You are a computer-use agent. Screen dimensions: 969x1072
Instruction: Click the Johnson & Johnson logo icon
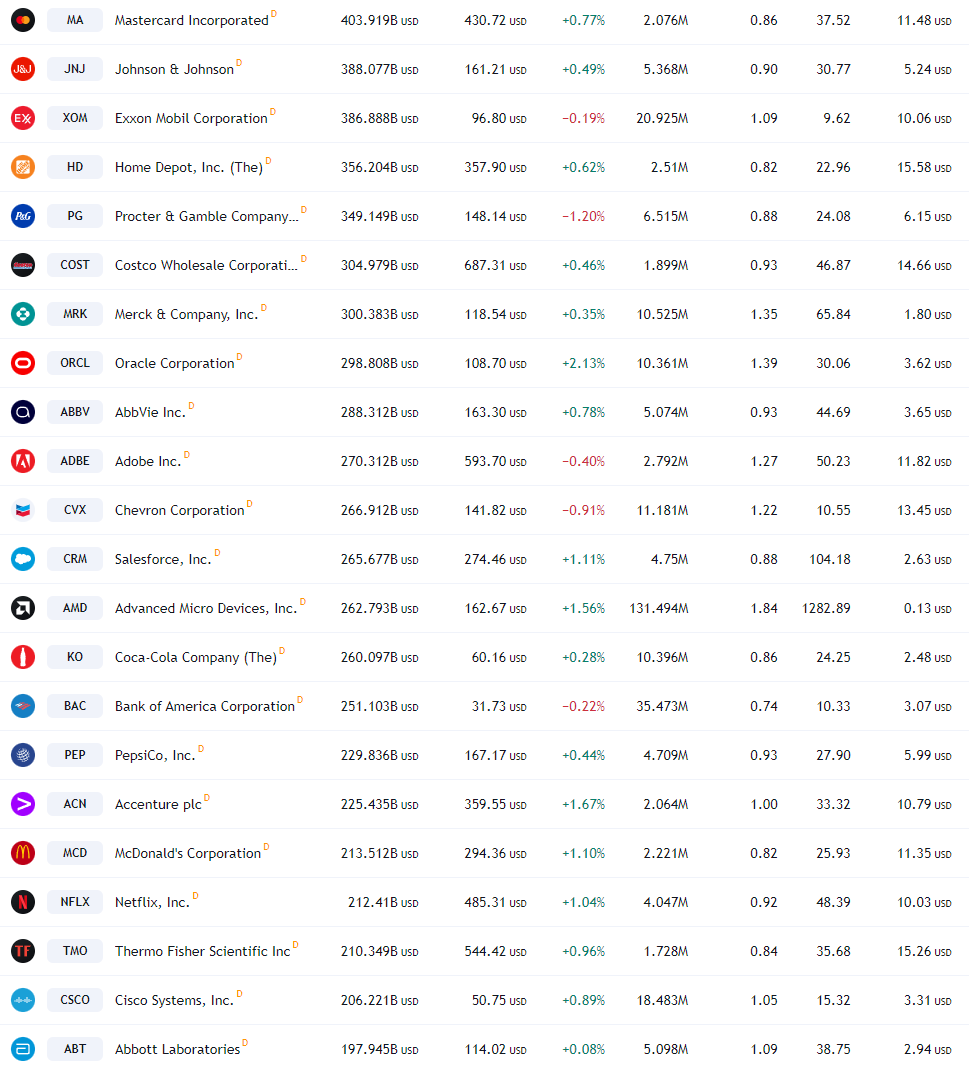click(23, 69)
